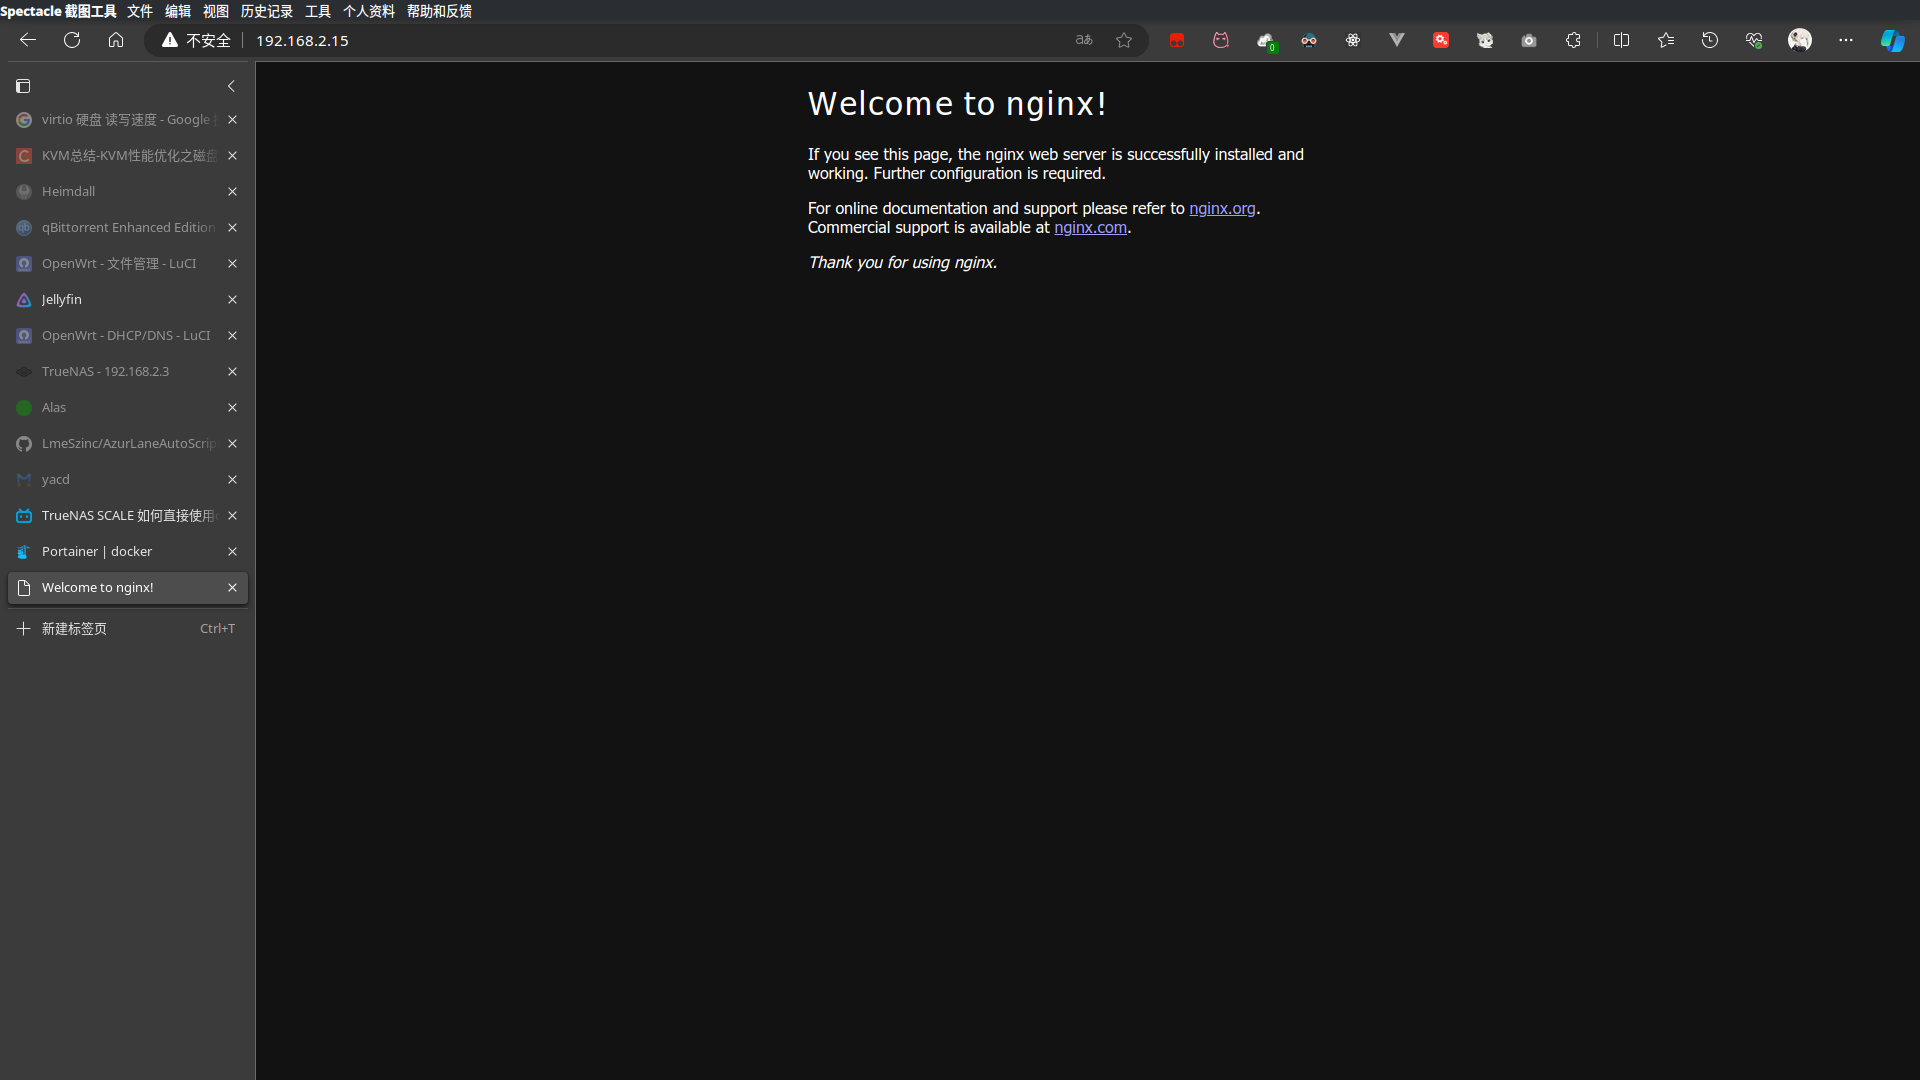Open the 视图 menu
Screen dimensions: 1920x1080
pos(216,11)
